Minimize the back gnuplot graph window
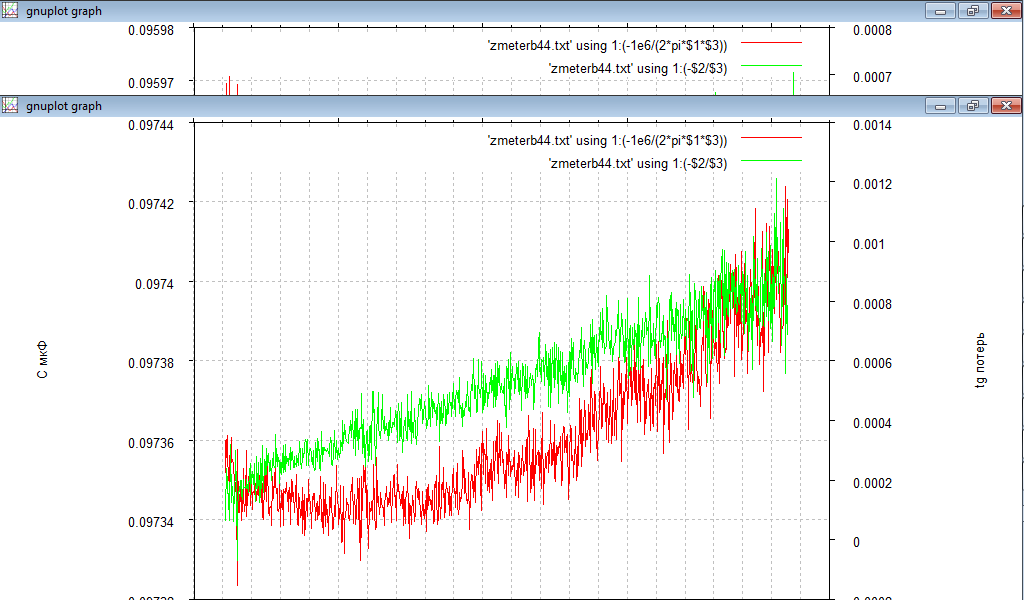 940,11
